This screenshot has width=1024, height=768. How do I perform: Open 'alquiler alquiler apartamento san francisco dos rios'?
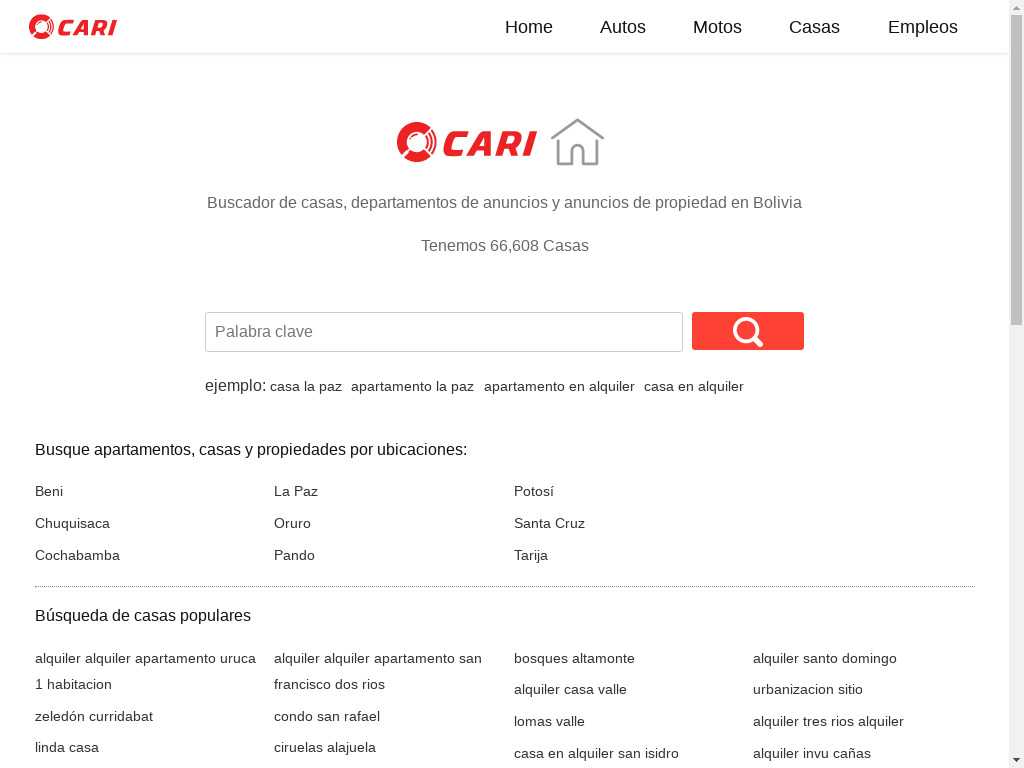pos(377,671)
